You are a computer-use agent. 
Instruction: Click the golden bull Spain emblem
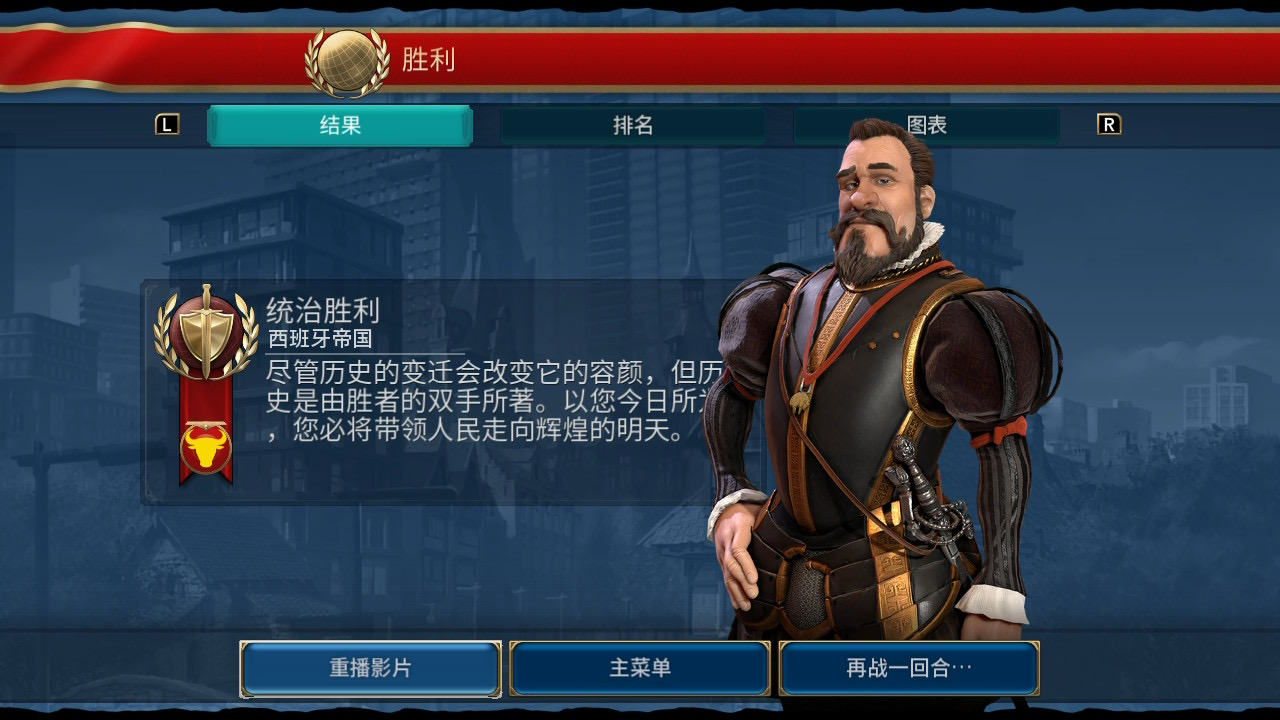pos(206,449)
